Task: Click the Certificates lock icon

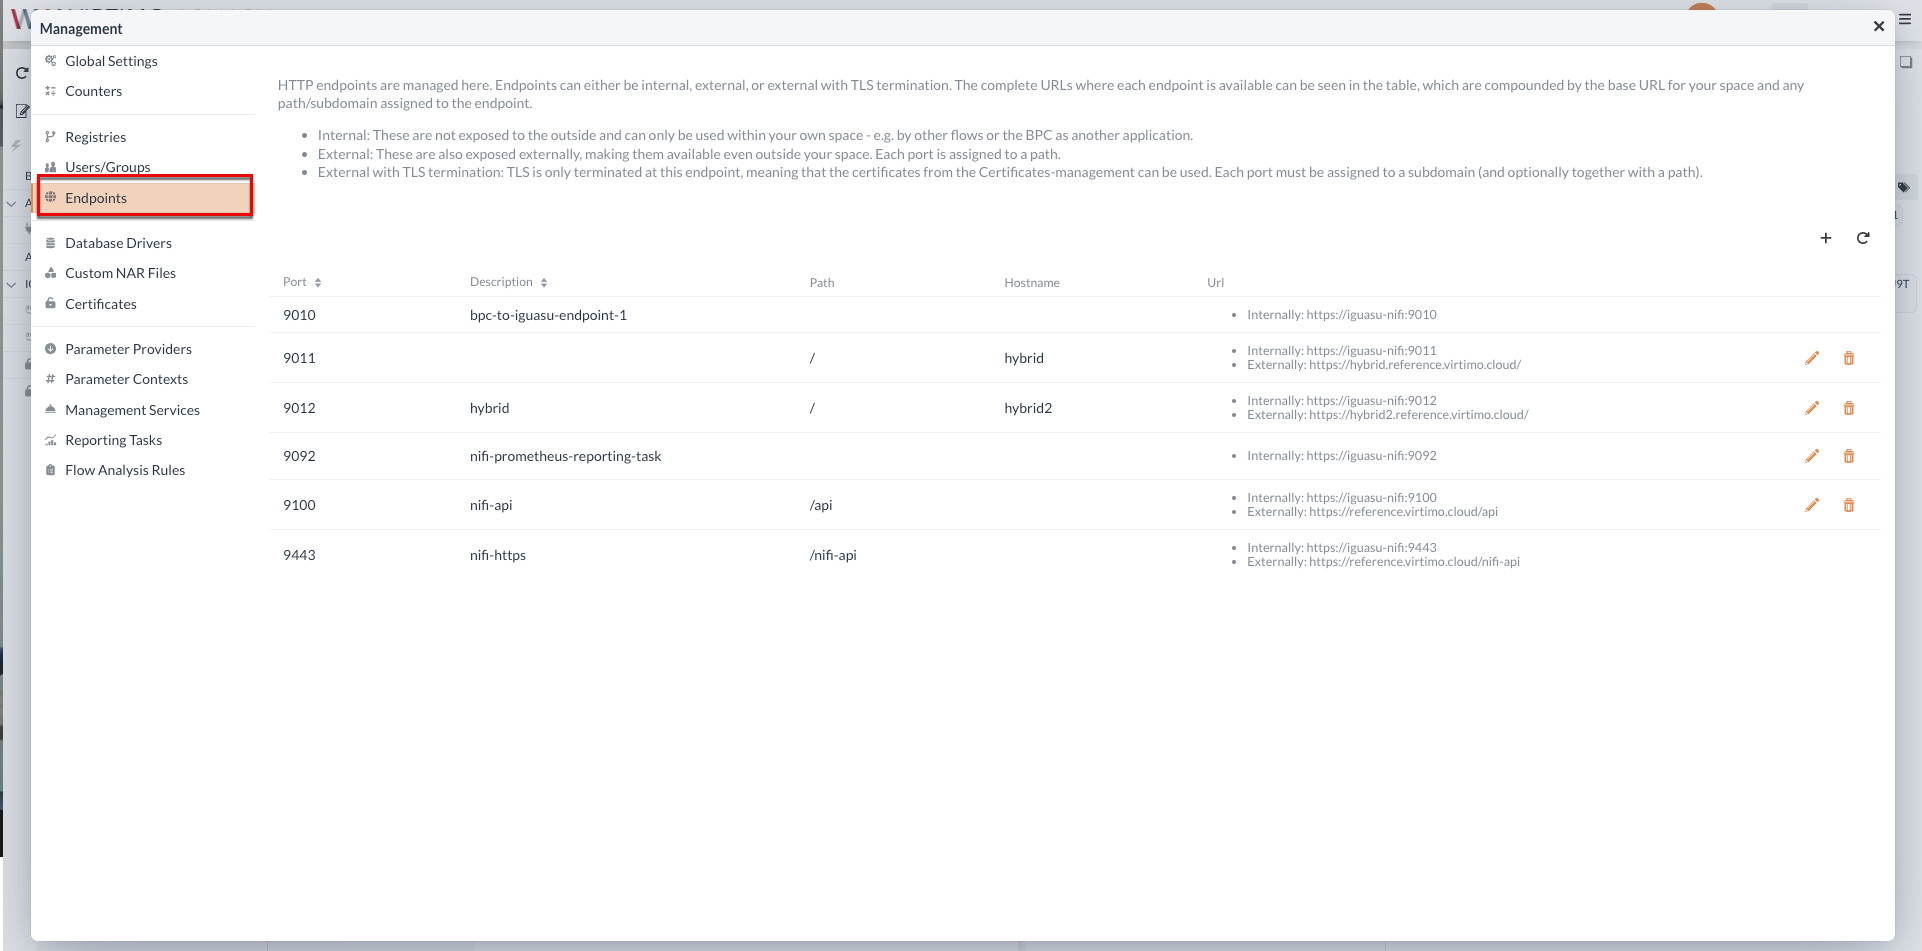Action: point(50,304)
